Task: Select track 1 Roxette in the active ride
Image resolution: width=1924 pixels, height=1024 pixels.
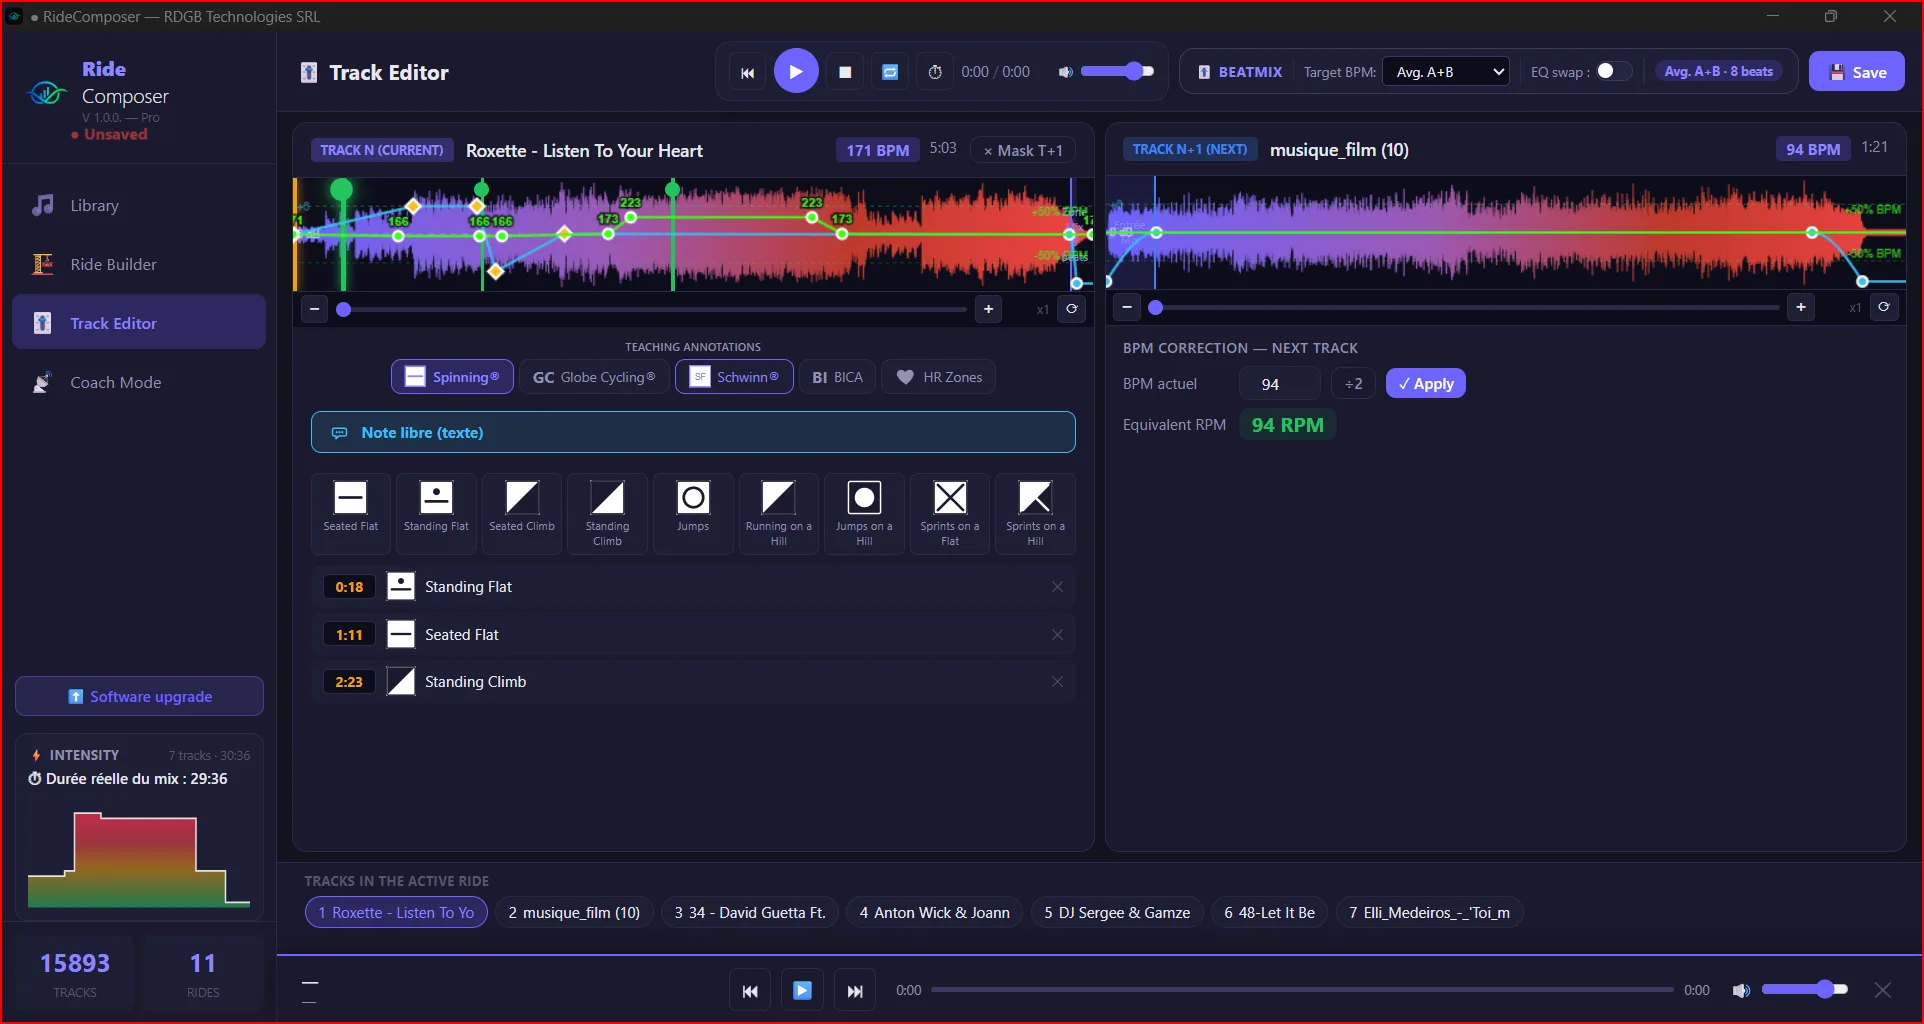Action: 396,912
